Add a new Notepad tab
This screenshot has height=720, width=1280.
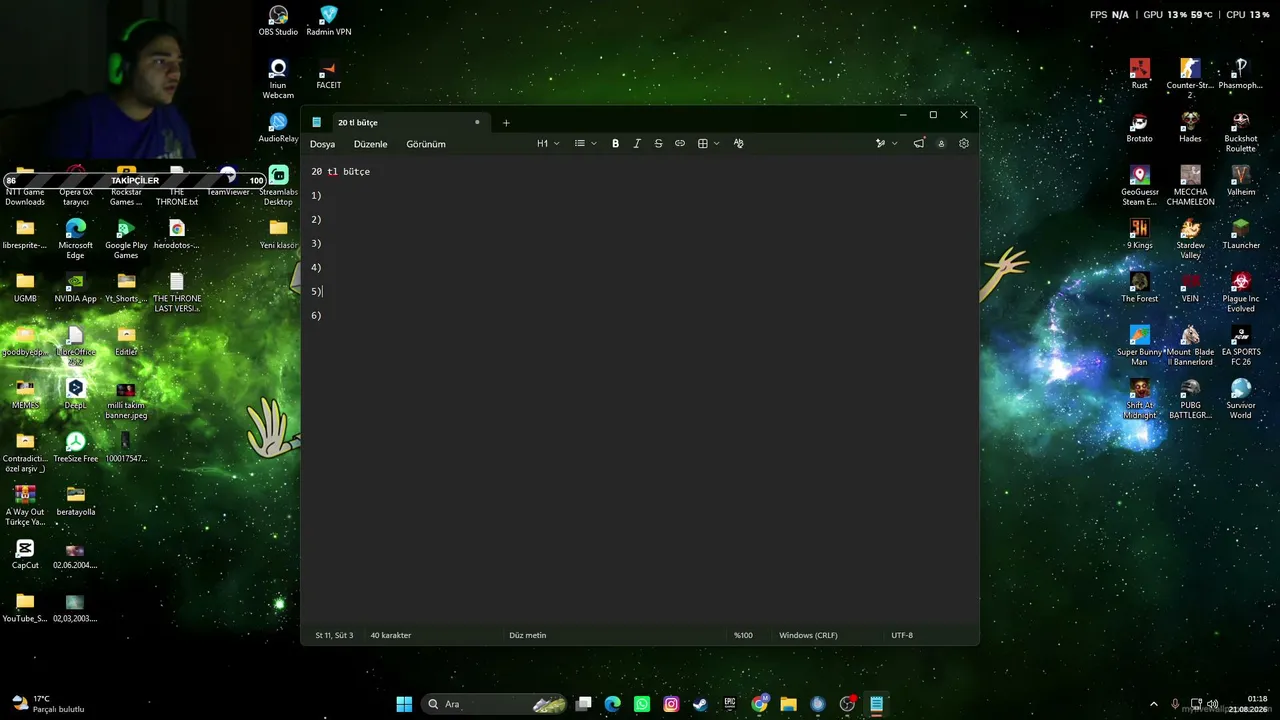[506, 122]
